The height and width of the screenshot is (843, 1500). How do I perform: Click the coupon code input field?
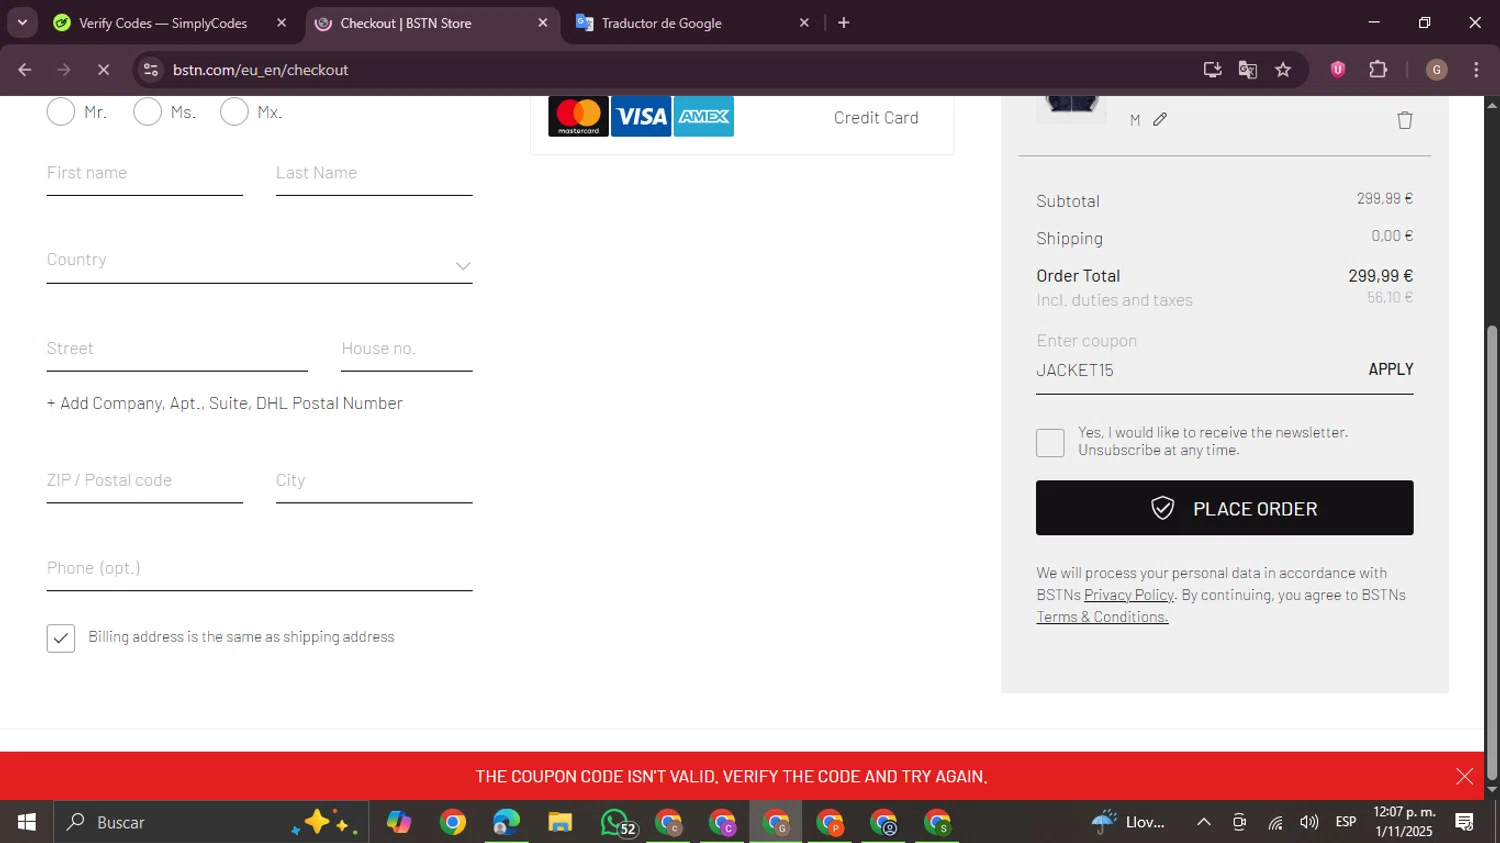tap(1195, 370)
